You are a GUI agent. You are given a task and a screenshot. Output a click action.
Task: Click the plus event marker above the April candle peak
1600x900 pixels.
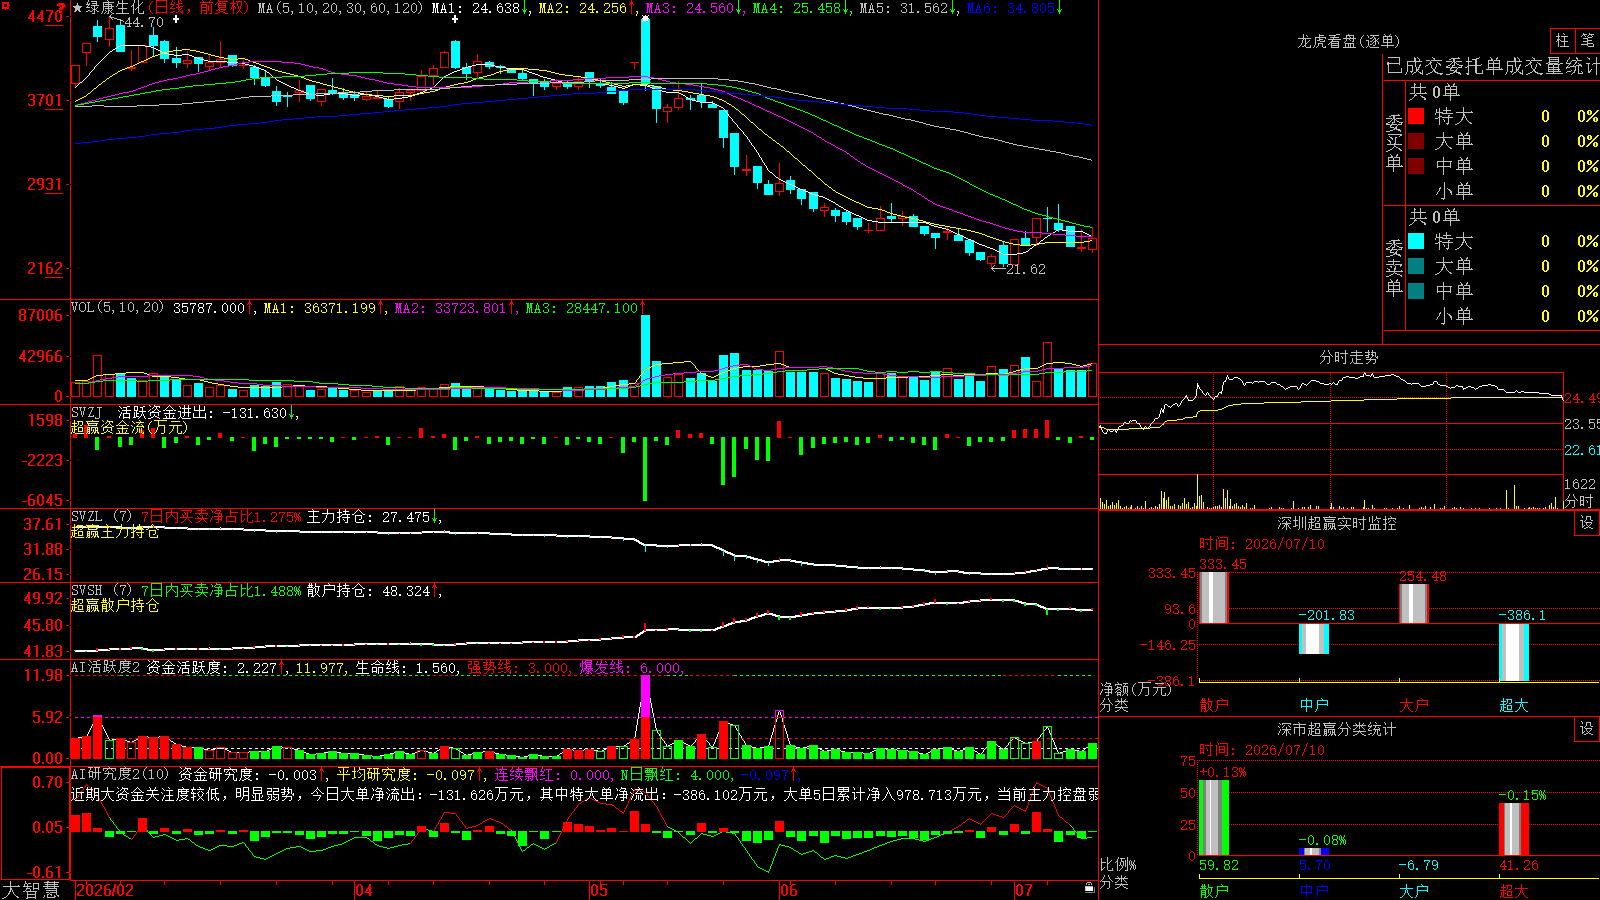point(455,19)
